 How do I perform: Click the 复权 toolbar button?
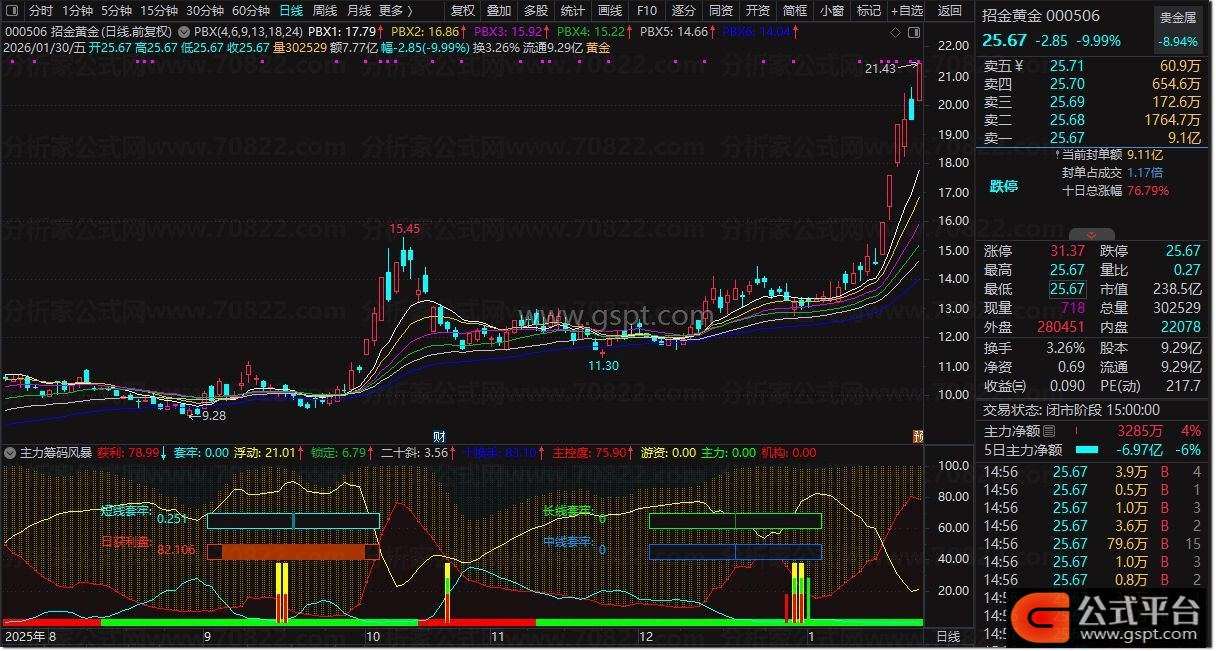(462, 10)
